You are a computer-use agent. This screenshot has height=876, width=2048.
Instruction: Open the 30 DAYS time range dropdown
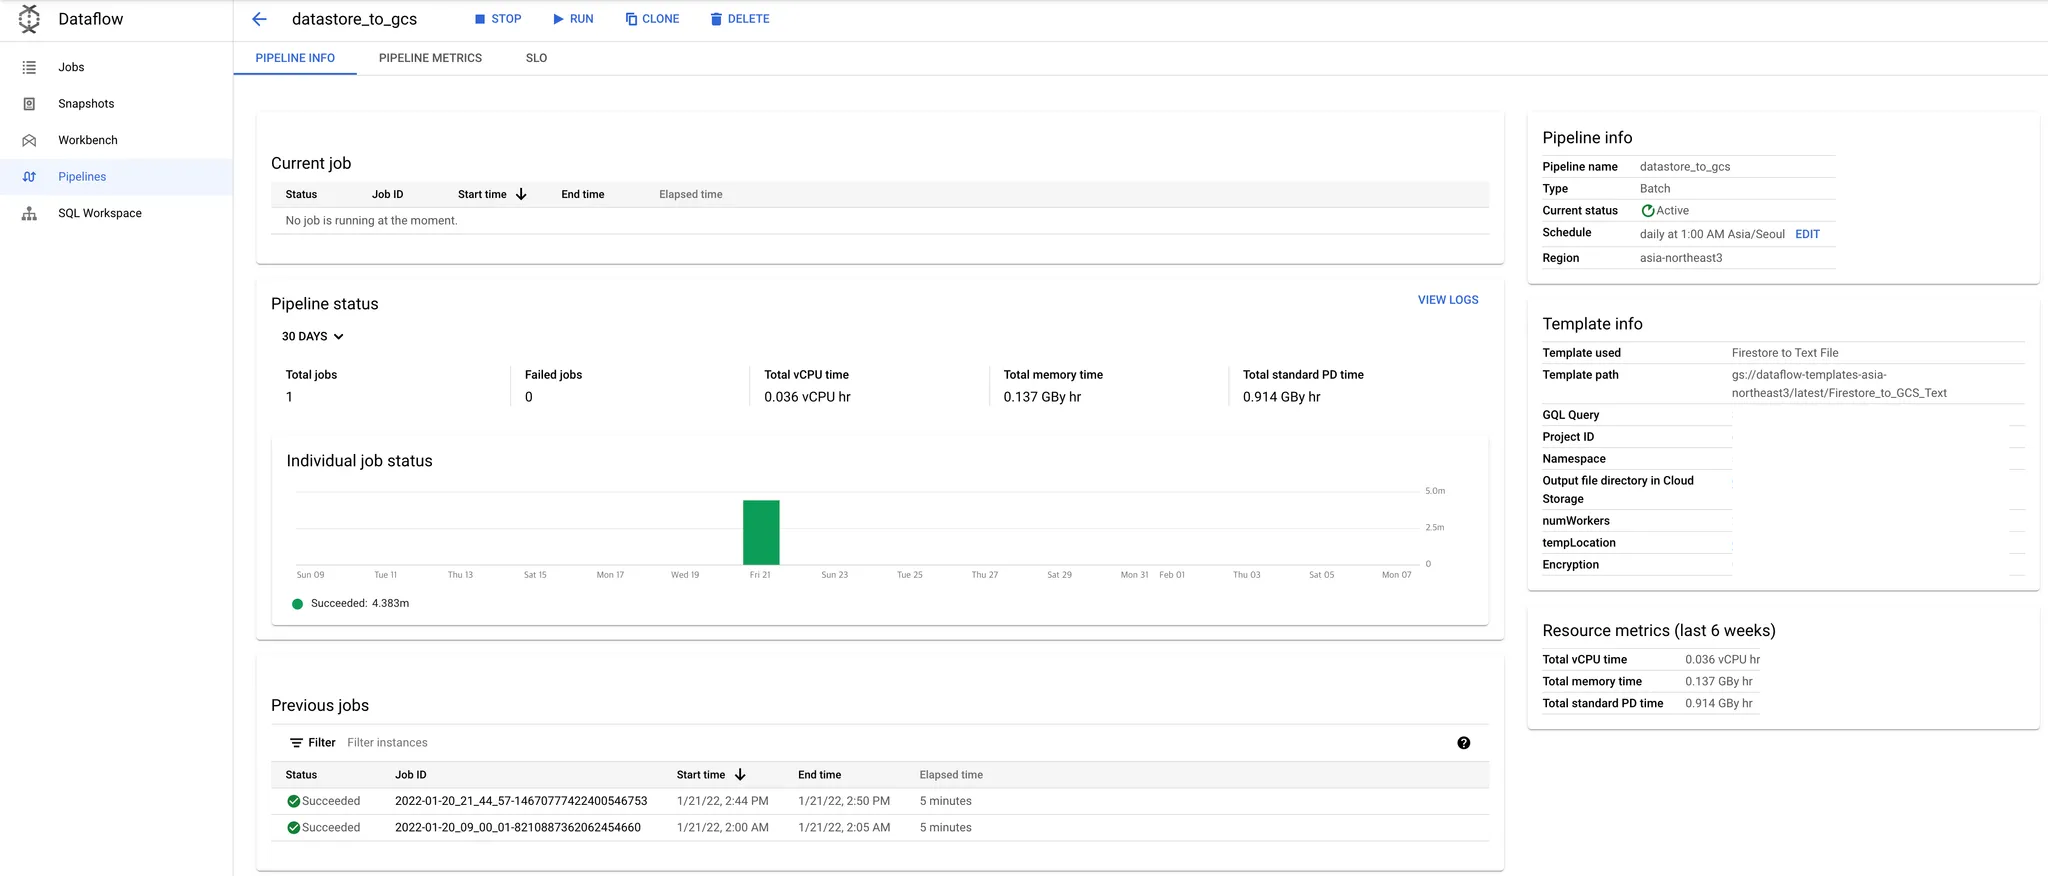(x=312, y=337)
